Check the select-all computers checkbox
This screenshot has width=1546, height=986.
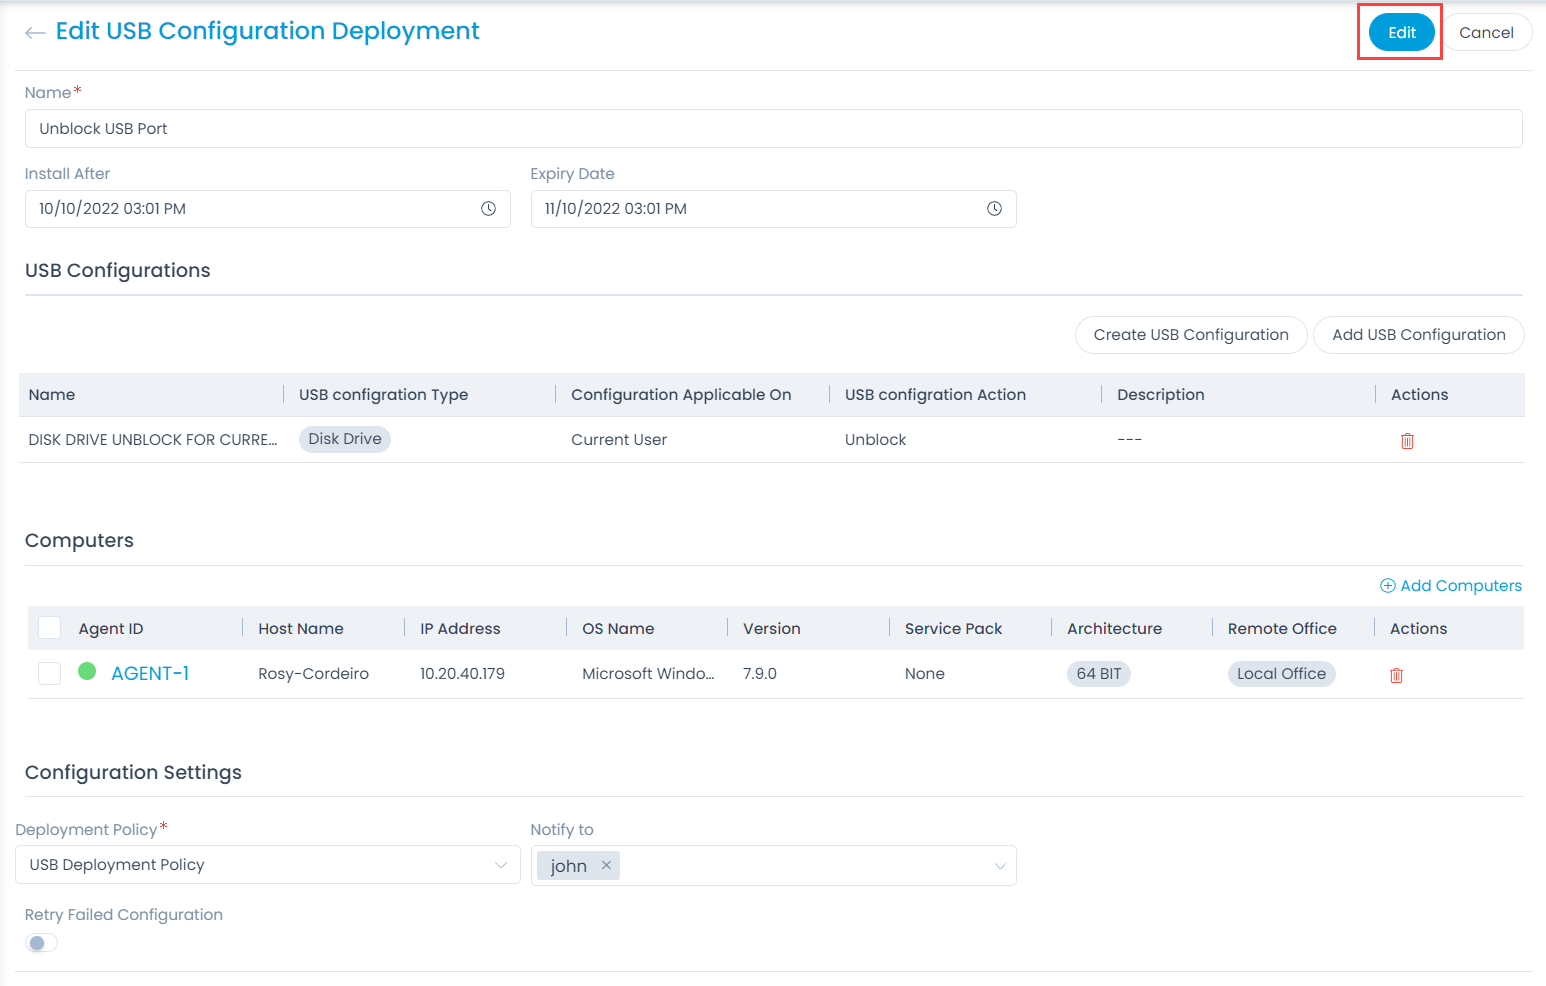(x=49, y=627)
